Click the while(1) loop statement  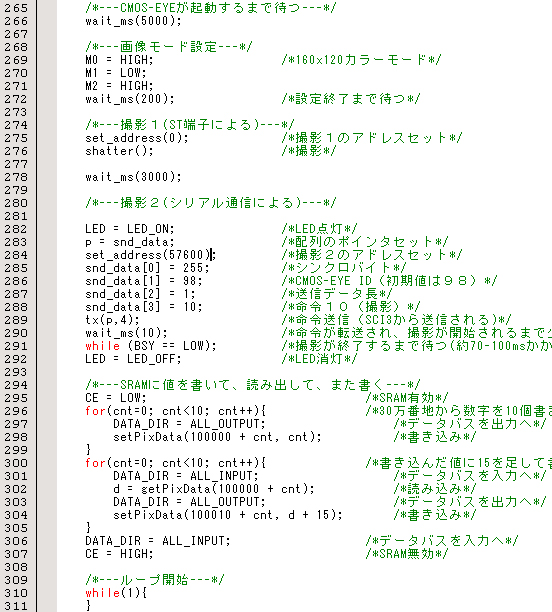[116, 593]
